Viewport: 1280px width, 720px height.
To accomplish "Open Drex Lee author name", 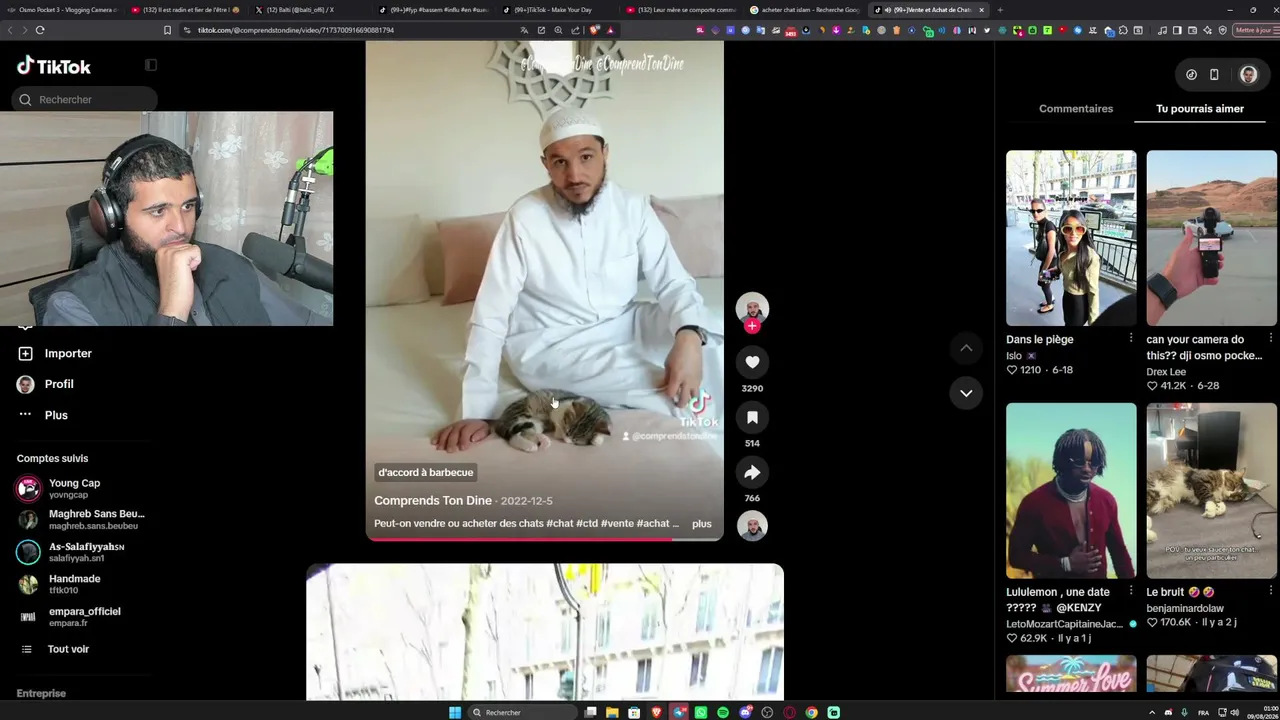I will click(x=1166, y=372).
